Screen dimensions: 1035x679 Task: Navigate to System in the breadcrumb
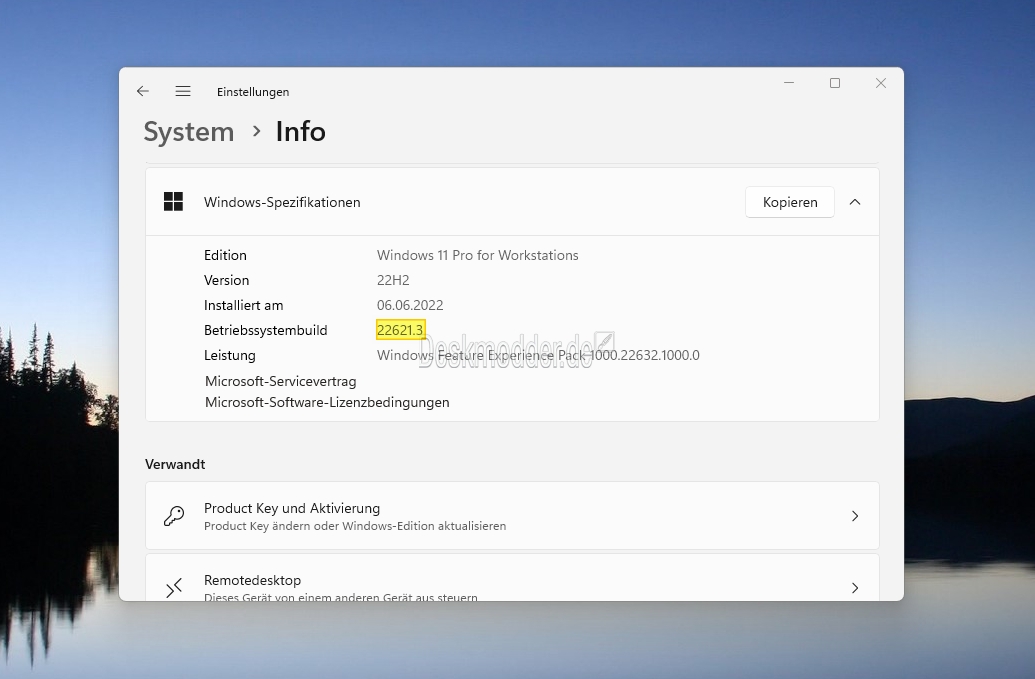(189, 131)
